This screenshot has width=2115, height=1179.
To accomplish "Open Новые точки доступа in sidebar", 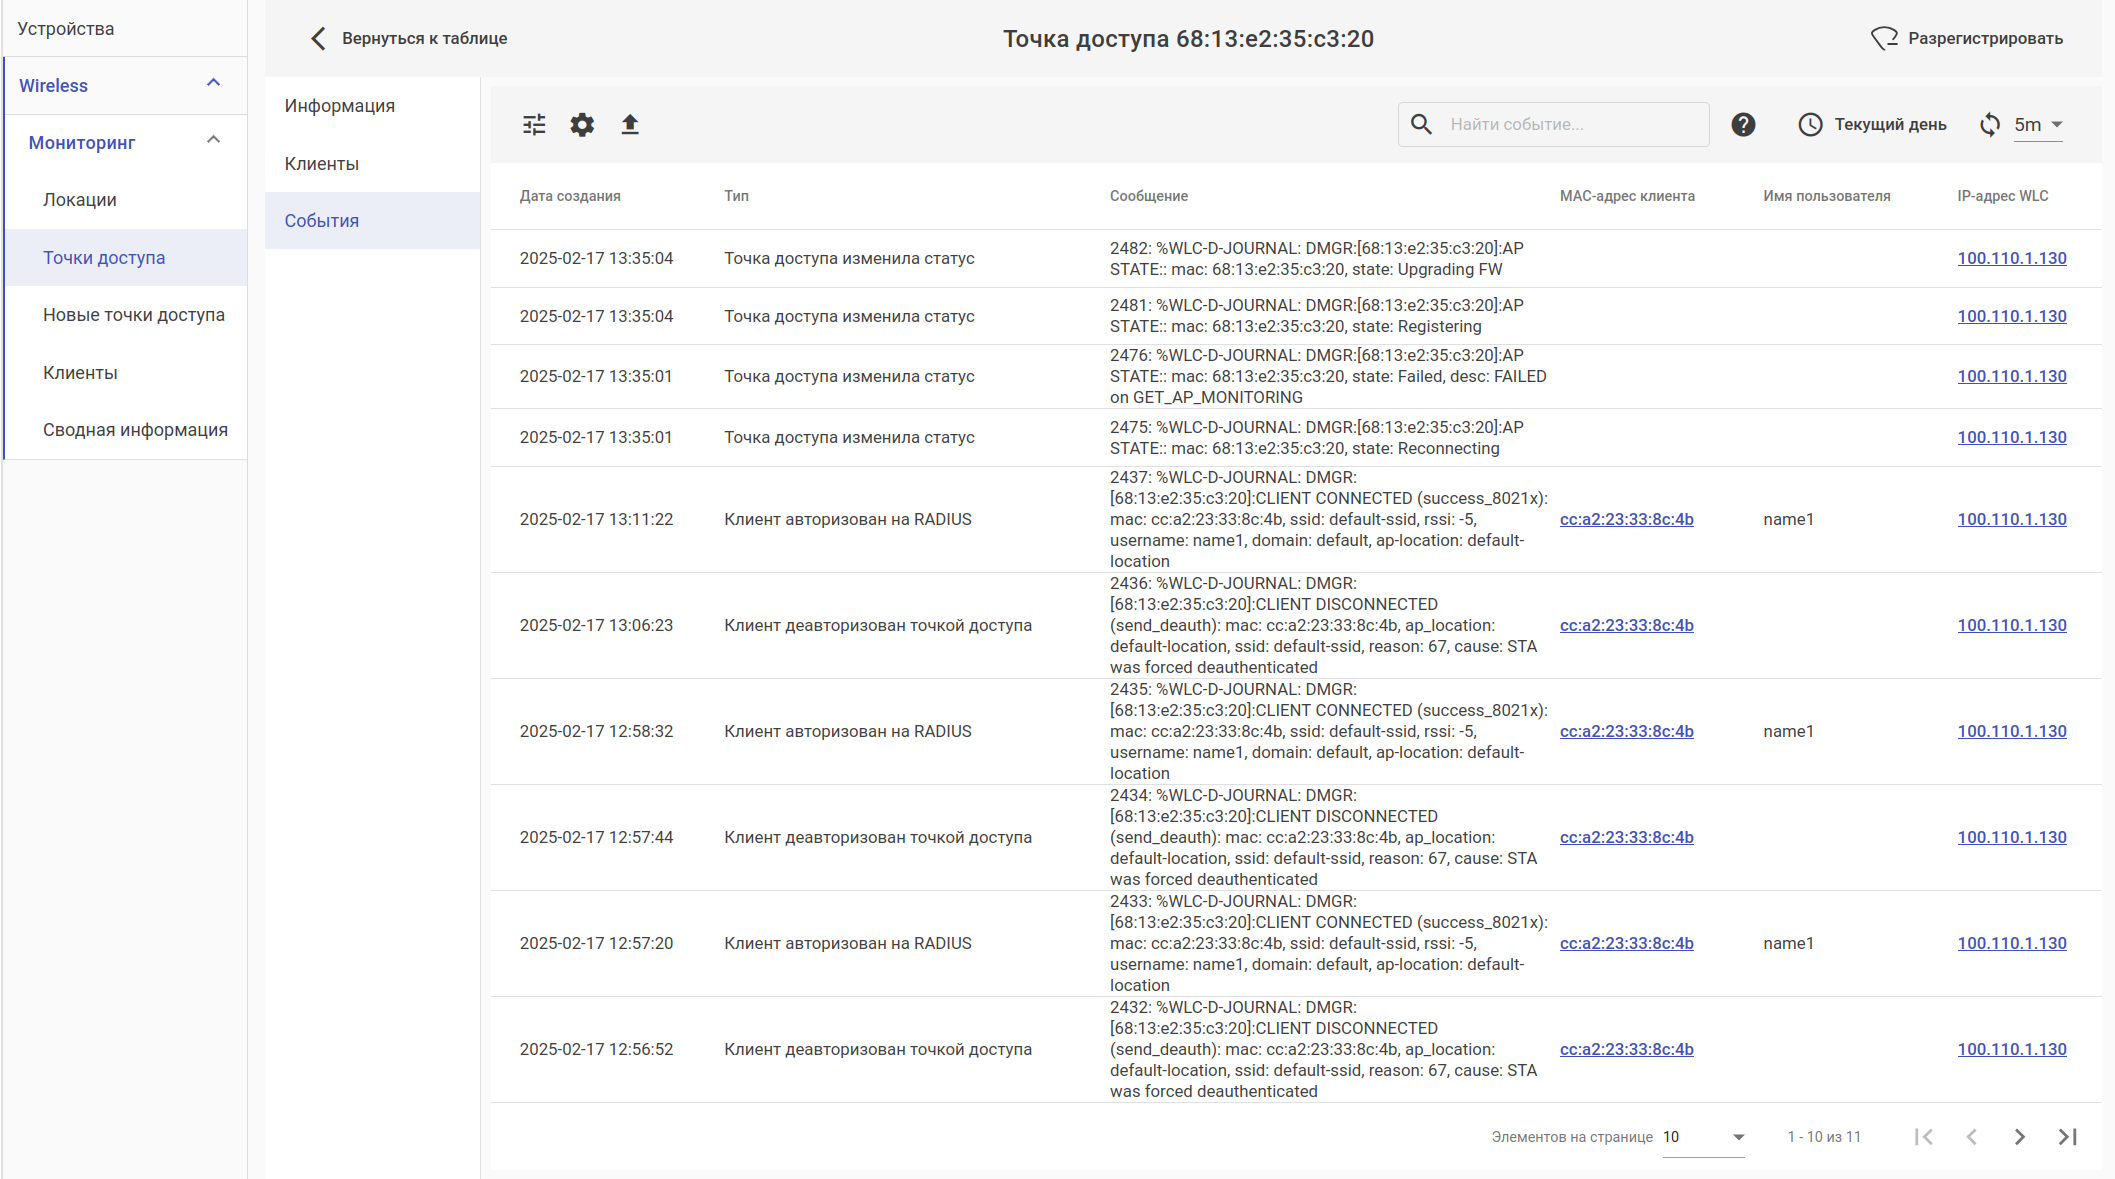I will pyautogui.click(x=134, y=315).
